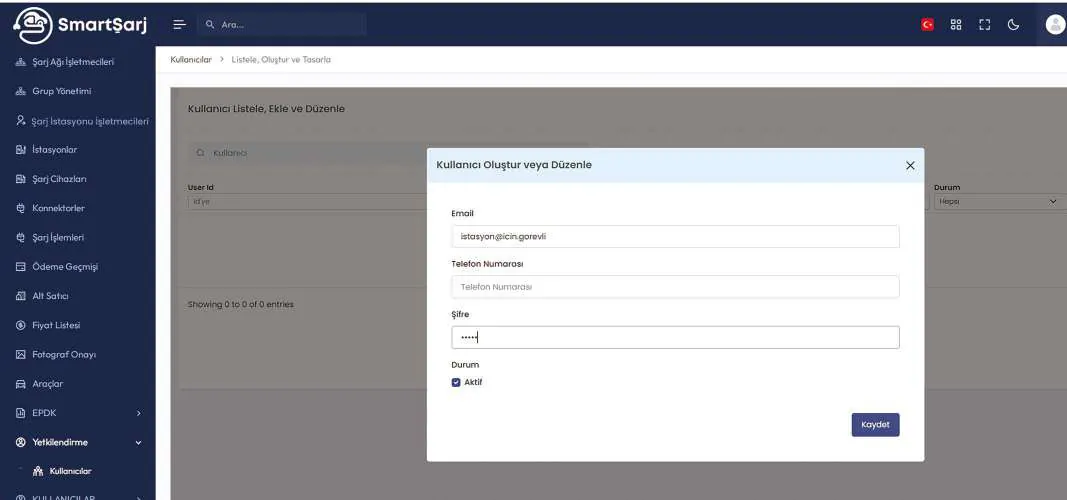Click the Kullanıcılar people icon

point(38,471)
